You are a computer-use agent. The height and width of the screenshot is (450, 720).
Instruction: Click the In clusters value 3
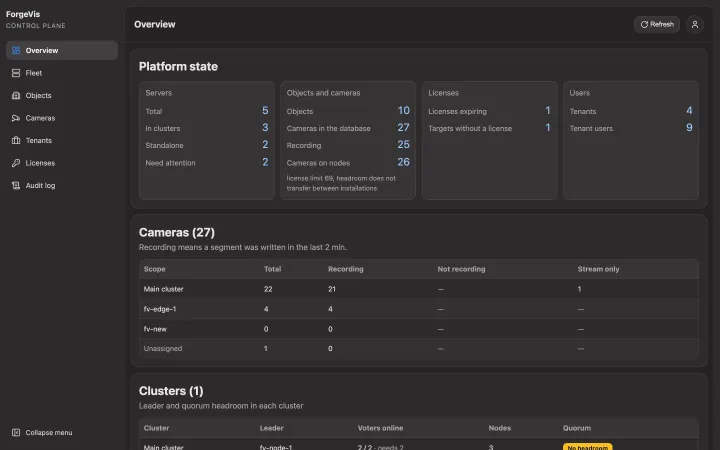point(265,128)
